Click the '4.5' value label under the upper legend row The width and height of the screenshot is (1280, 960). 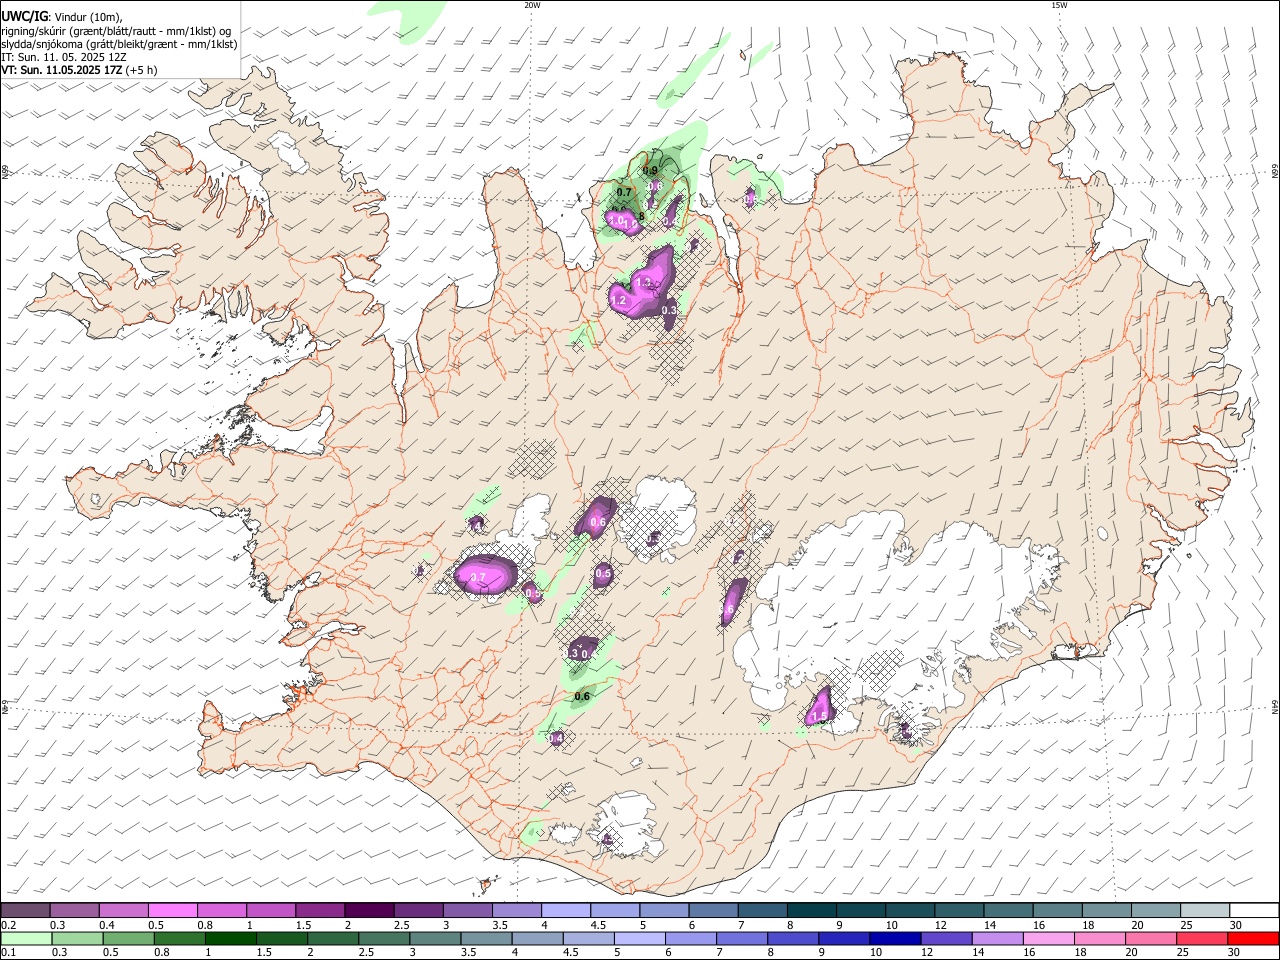(x=598, y=925)
